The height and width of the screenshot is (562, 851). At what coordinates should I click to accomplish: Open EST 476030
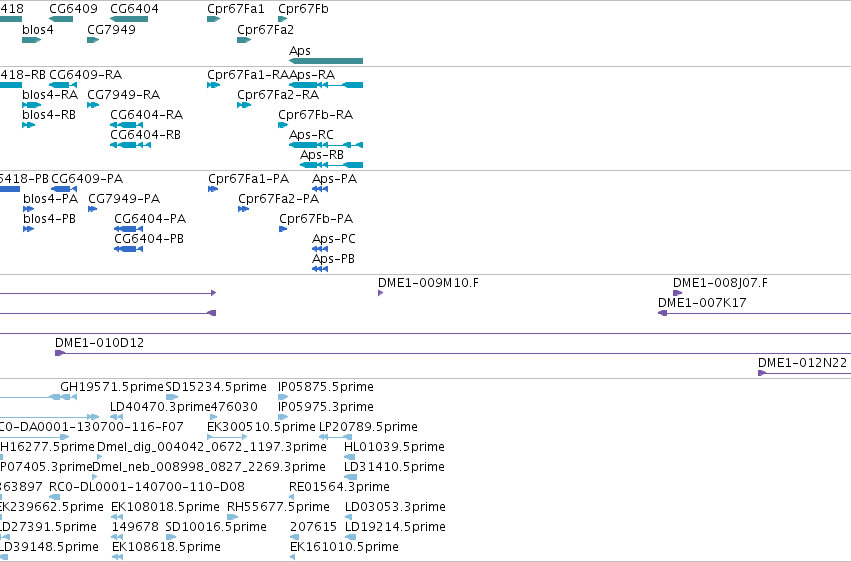click(x=213, y=417)
